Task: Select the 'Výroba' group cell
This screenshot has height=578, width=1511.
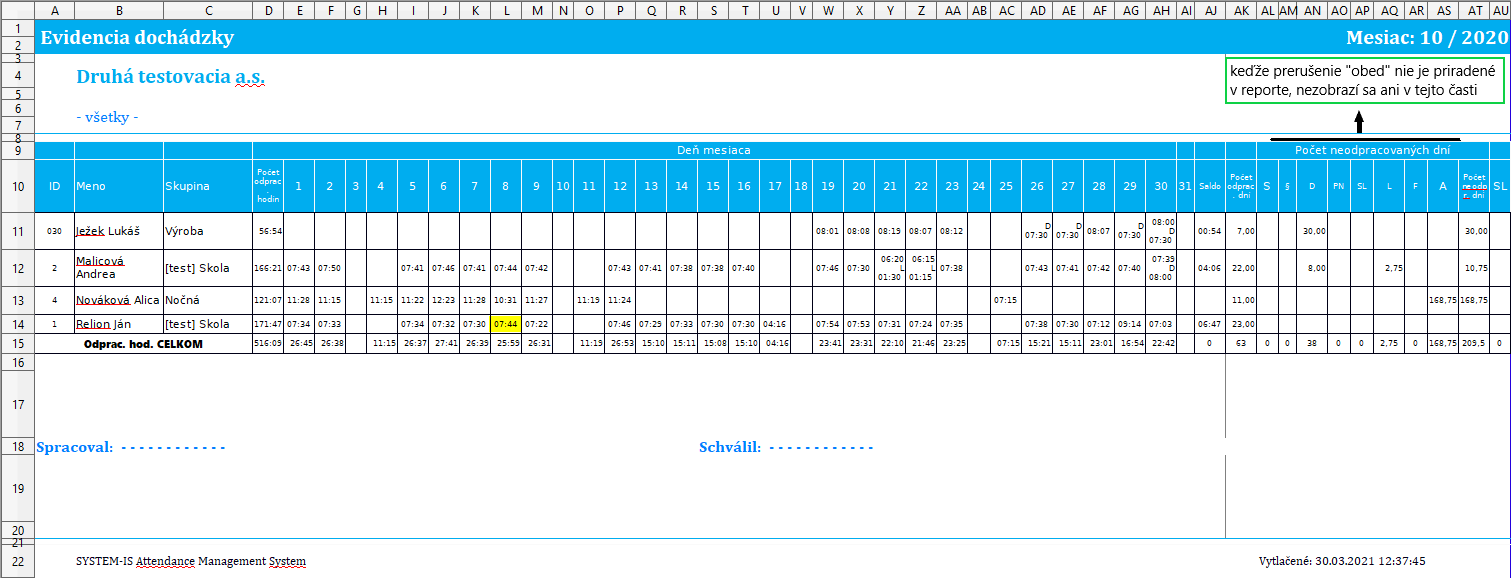Action: tap(208, 231)
